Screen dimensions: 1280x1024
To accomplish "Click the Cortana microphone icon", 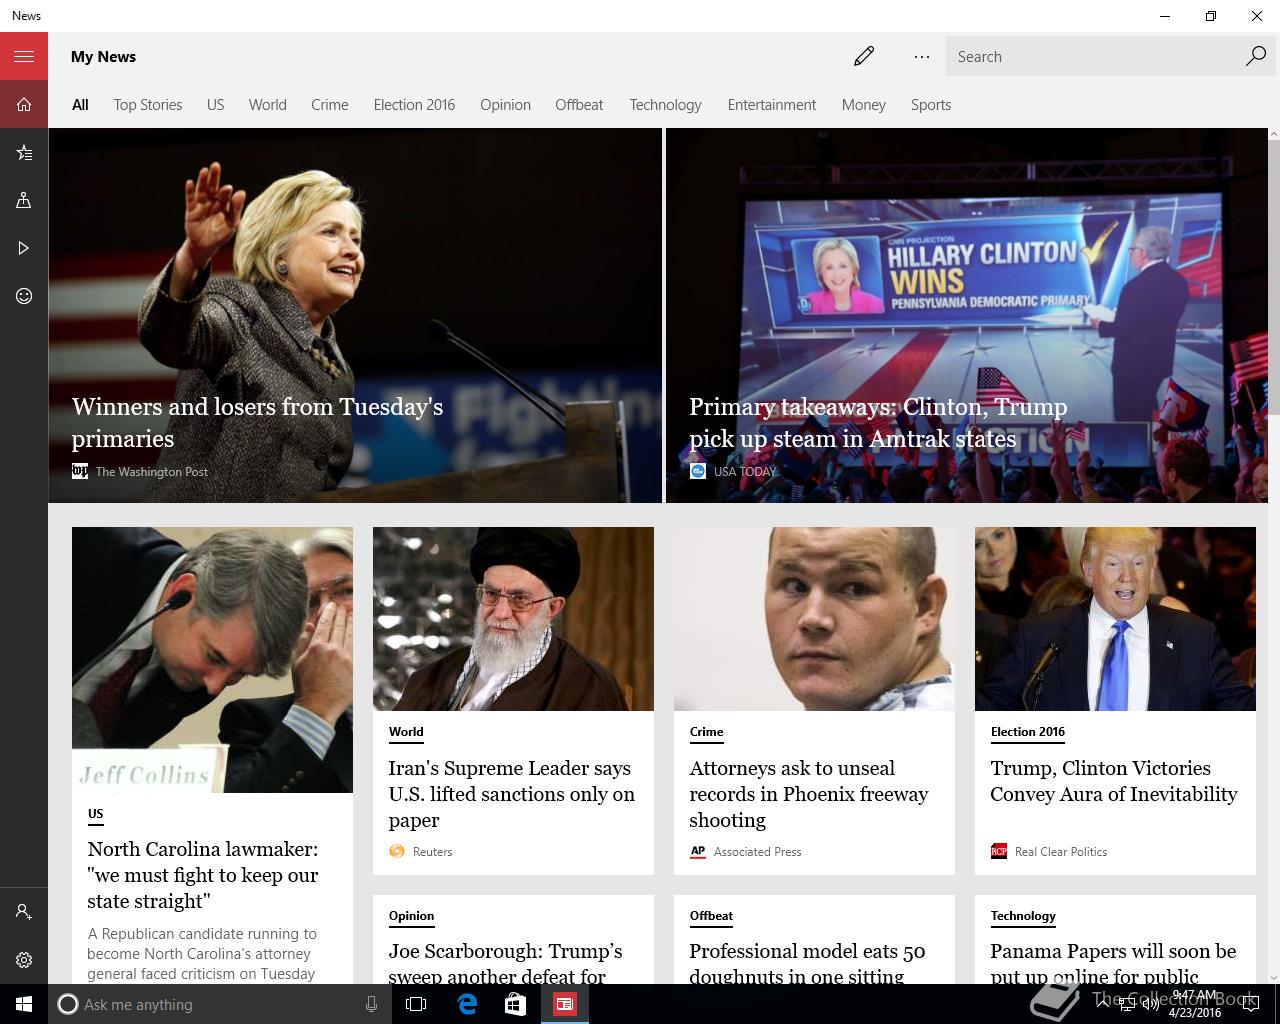I will pos(371,1004).
